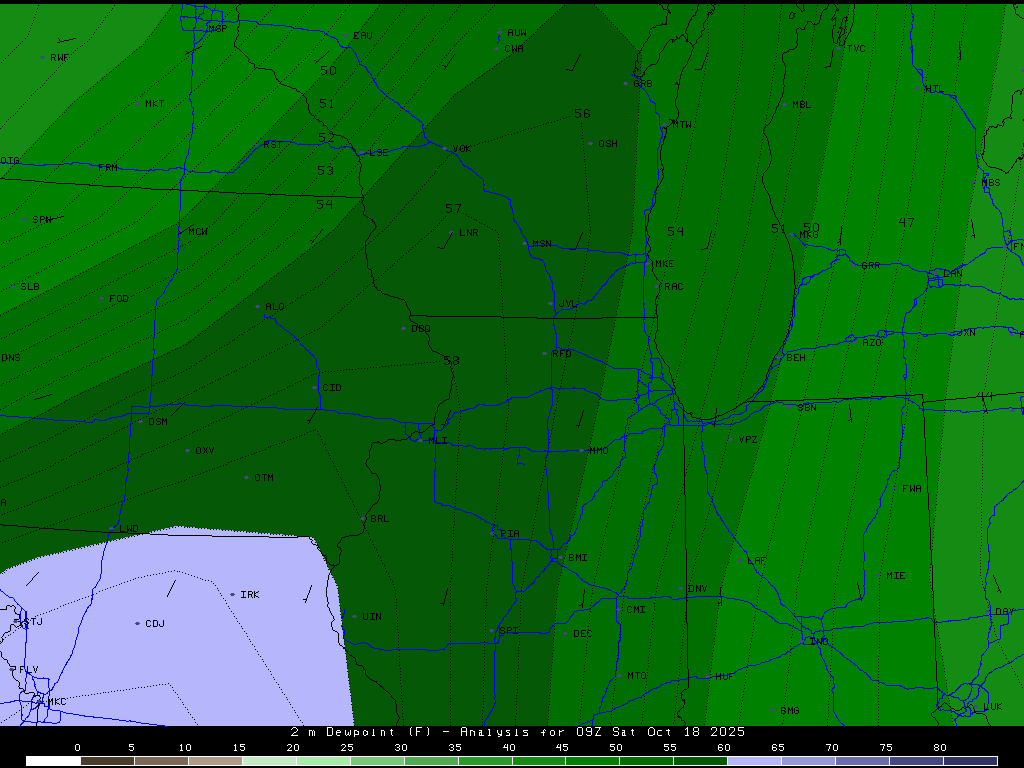Click the GRB station label
The width and height of the screenshot is (1024, 768).
point(643,84)
